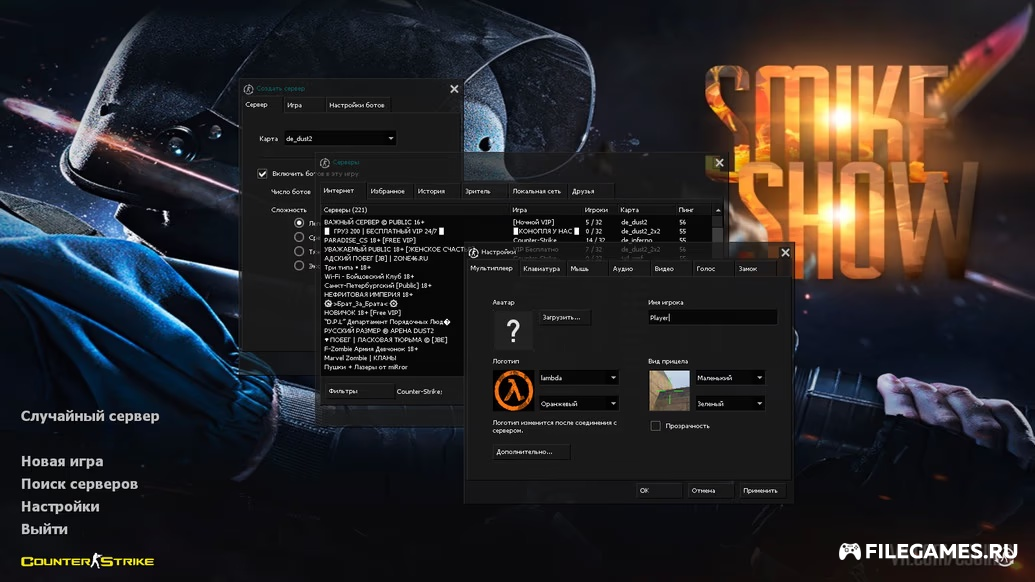Select the Локальная сеть tab
Image resolution: width=1035 pixels, height=582 pixels.
click(x=537, y=191)
